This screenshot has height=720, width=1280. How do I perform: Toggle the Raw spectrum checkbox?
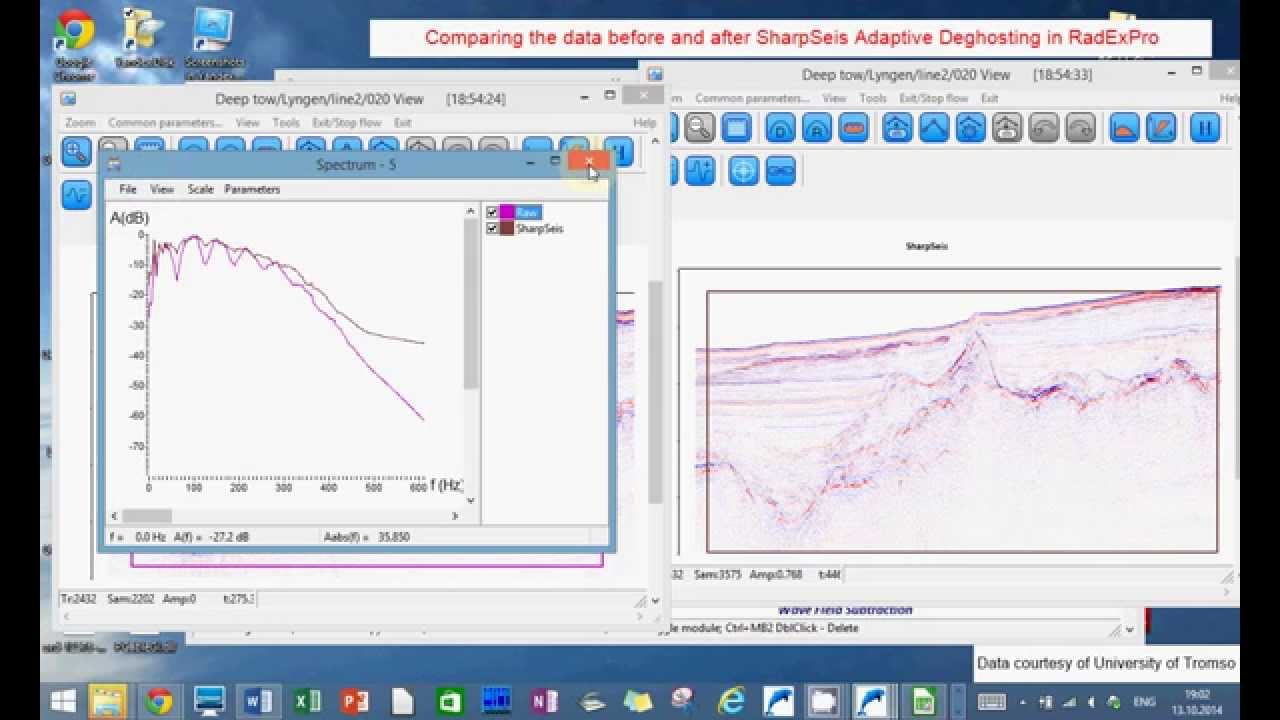[x=492, y=212]
